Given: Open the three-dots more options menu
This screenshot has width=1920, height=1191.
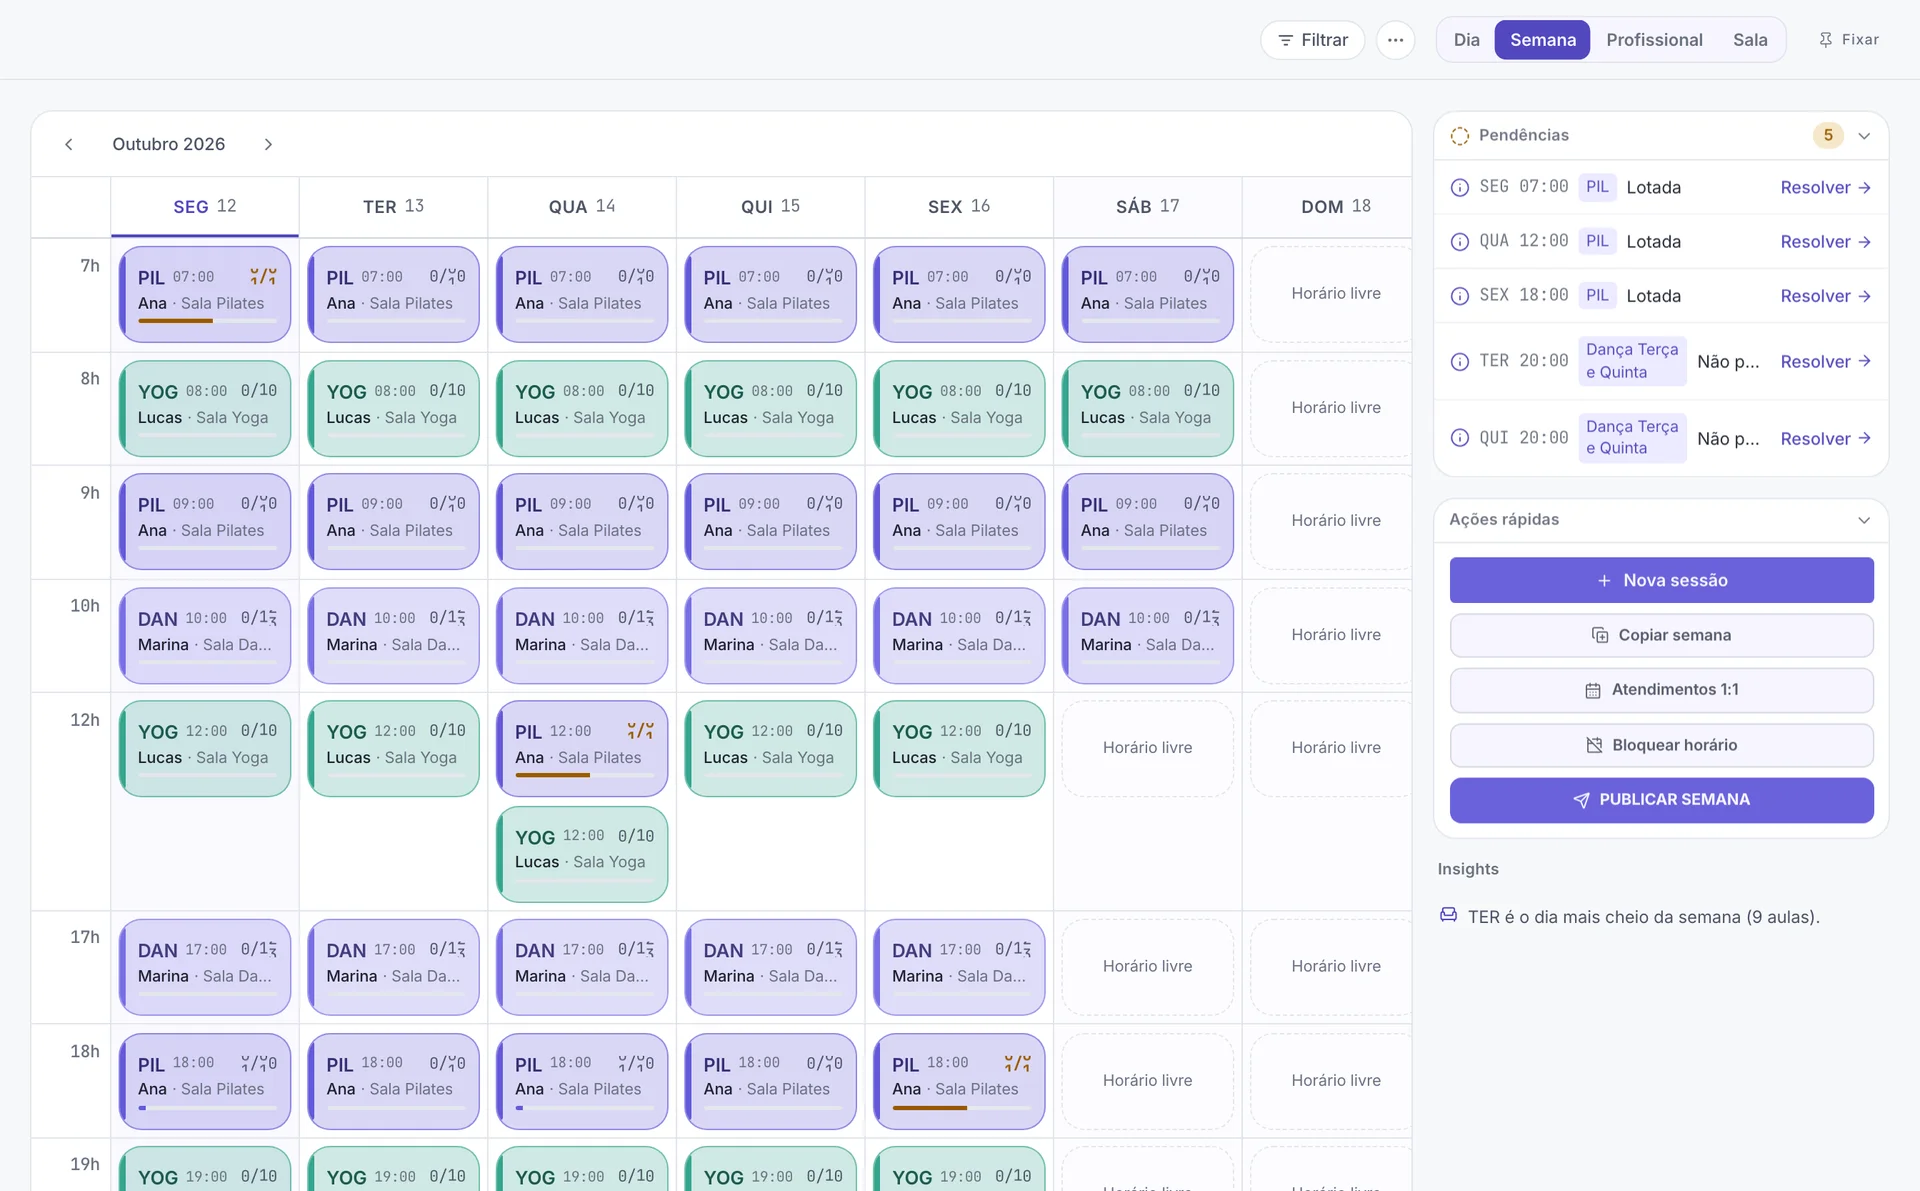Looking at the screenshot, I should (1395, 40).
